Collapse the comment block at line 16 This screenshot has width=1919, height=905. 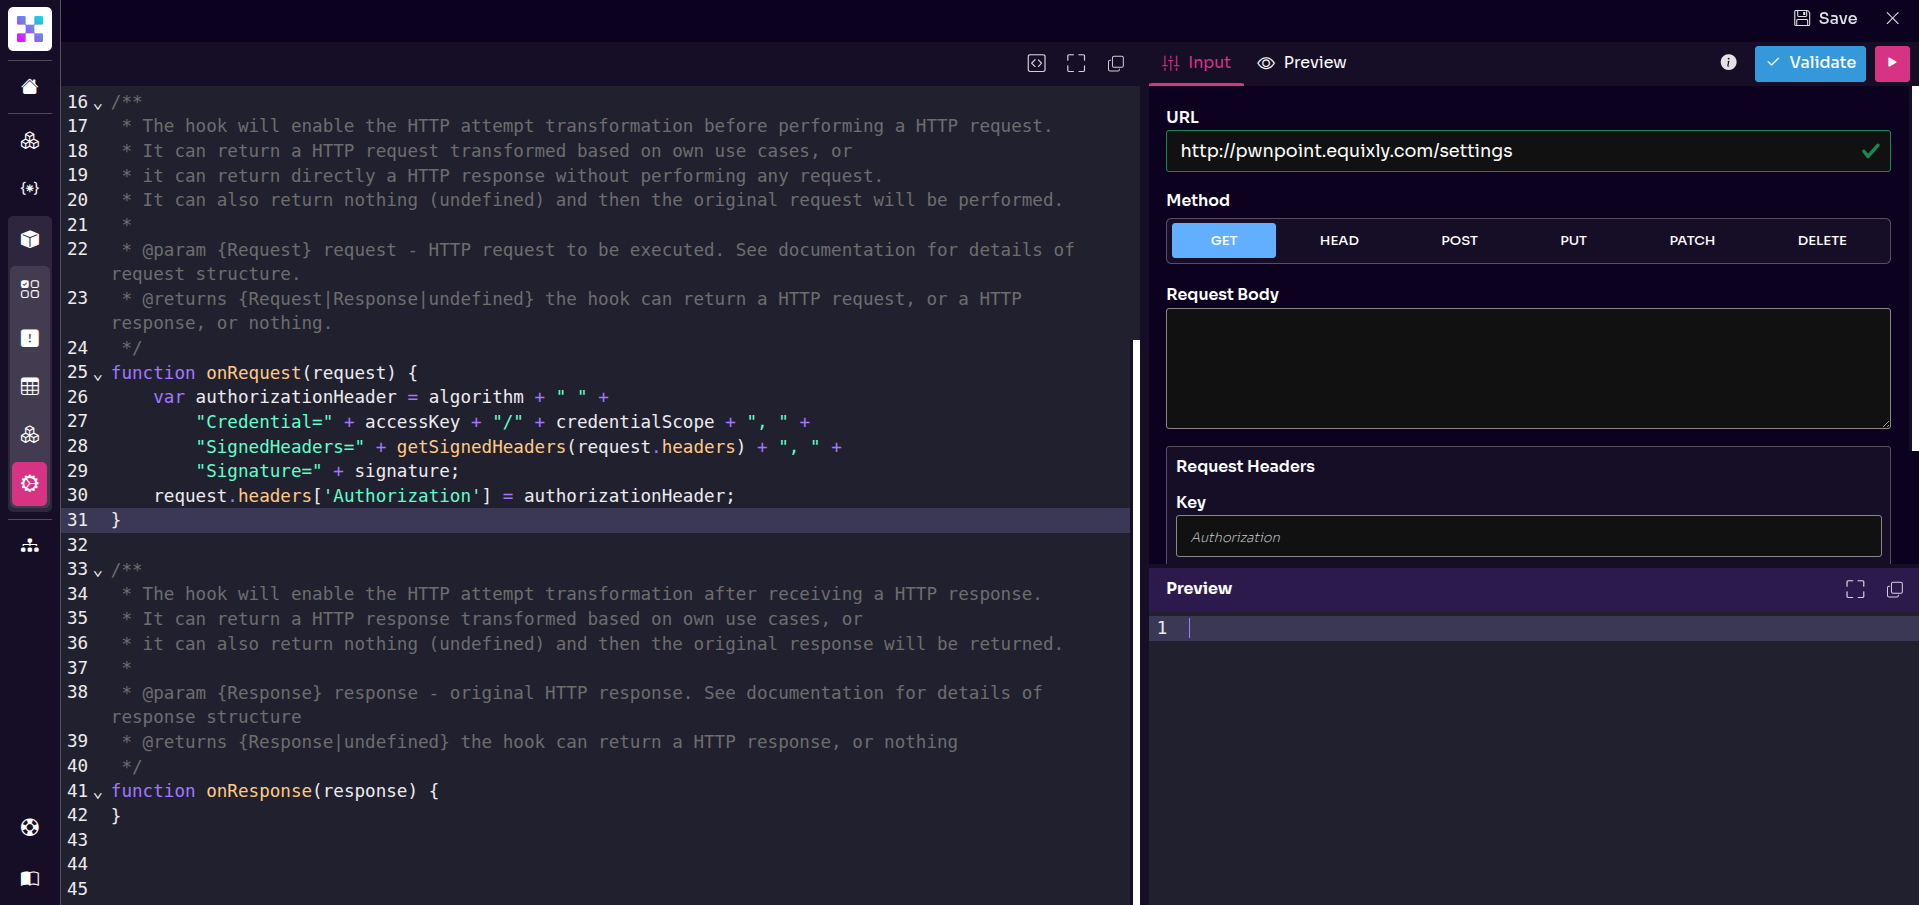pos(98,104)
